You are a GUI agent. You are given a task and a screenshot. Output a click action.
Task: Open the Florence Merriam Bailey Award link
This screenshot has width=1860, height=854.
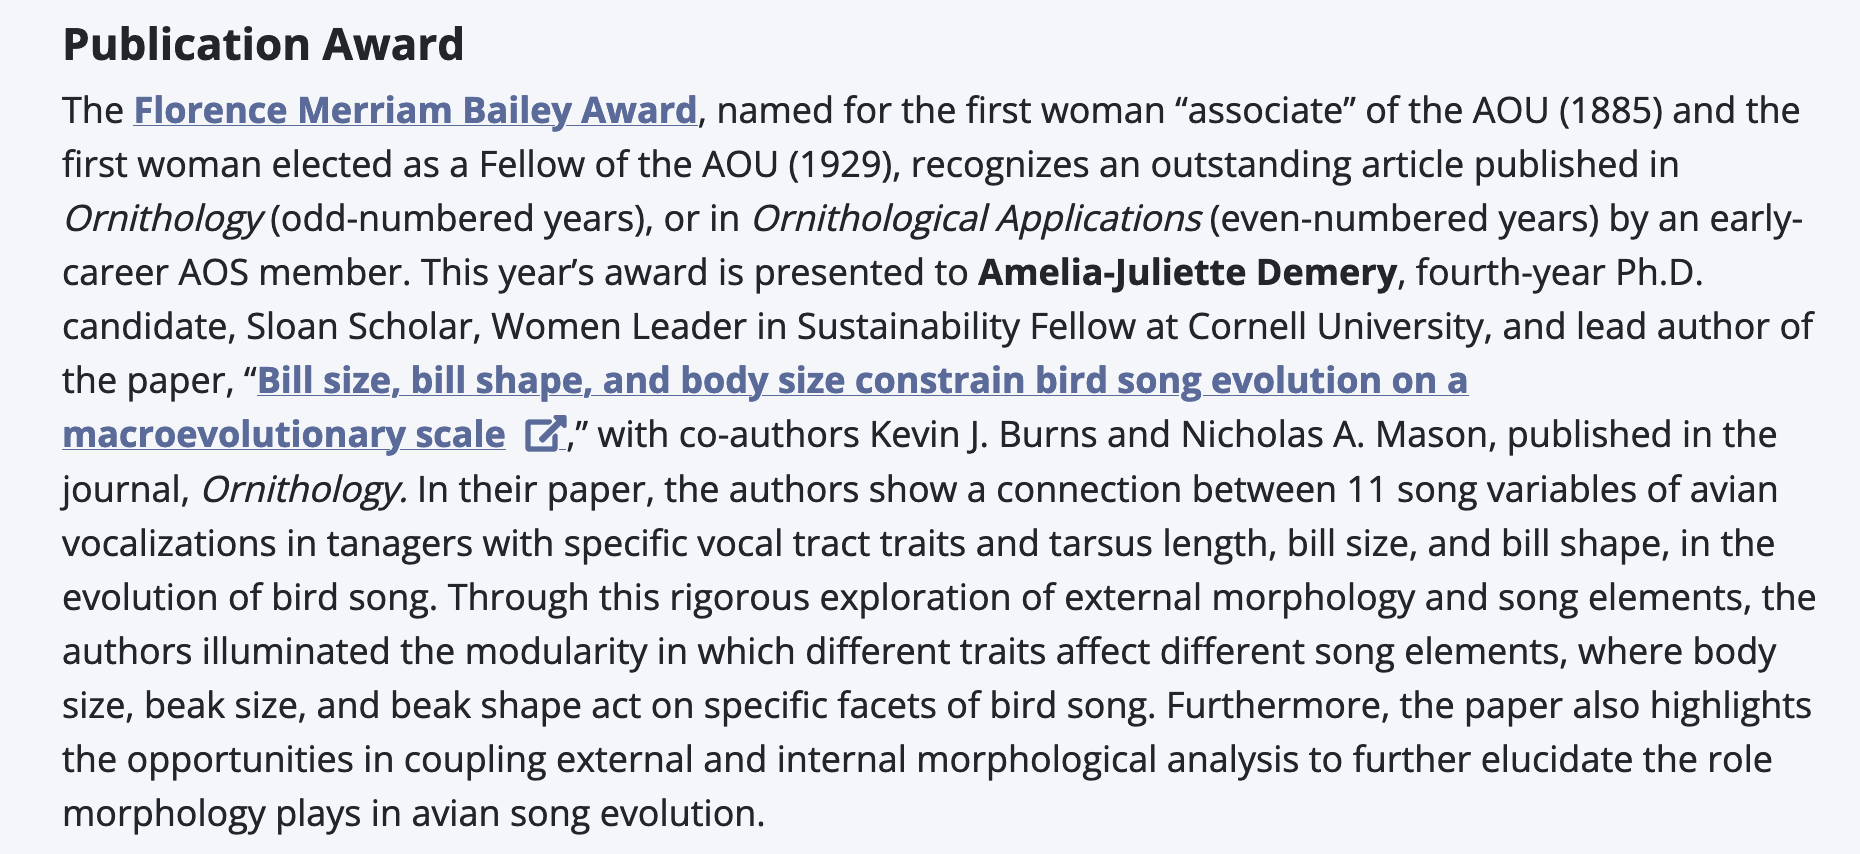[415, 110]
